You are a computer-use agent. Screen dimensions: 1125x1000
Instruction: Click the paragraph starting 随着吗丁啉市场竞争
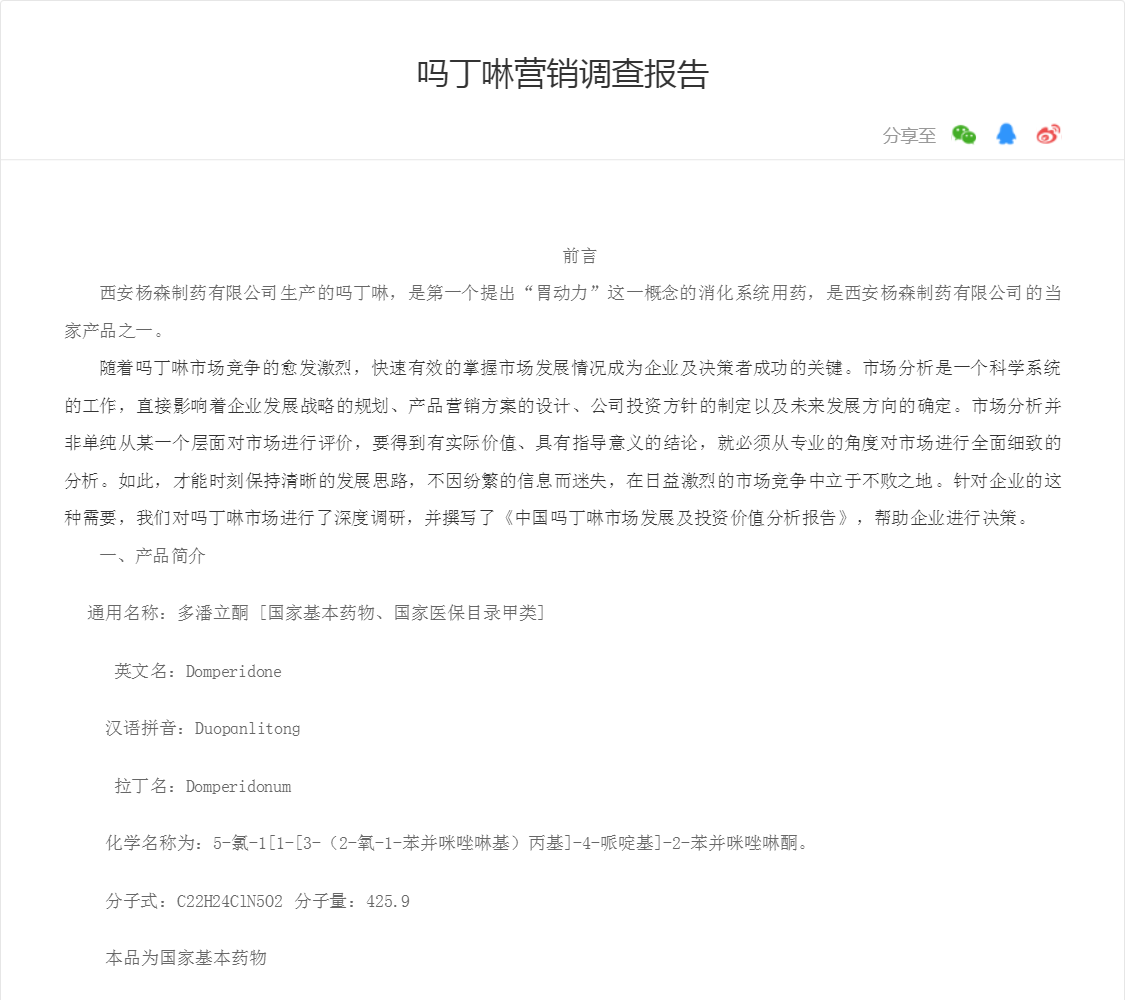(x=562, y=443)
